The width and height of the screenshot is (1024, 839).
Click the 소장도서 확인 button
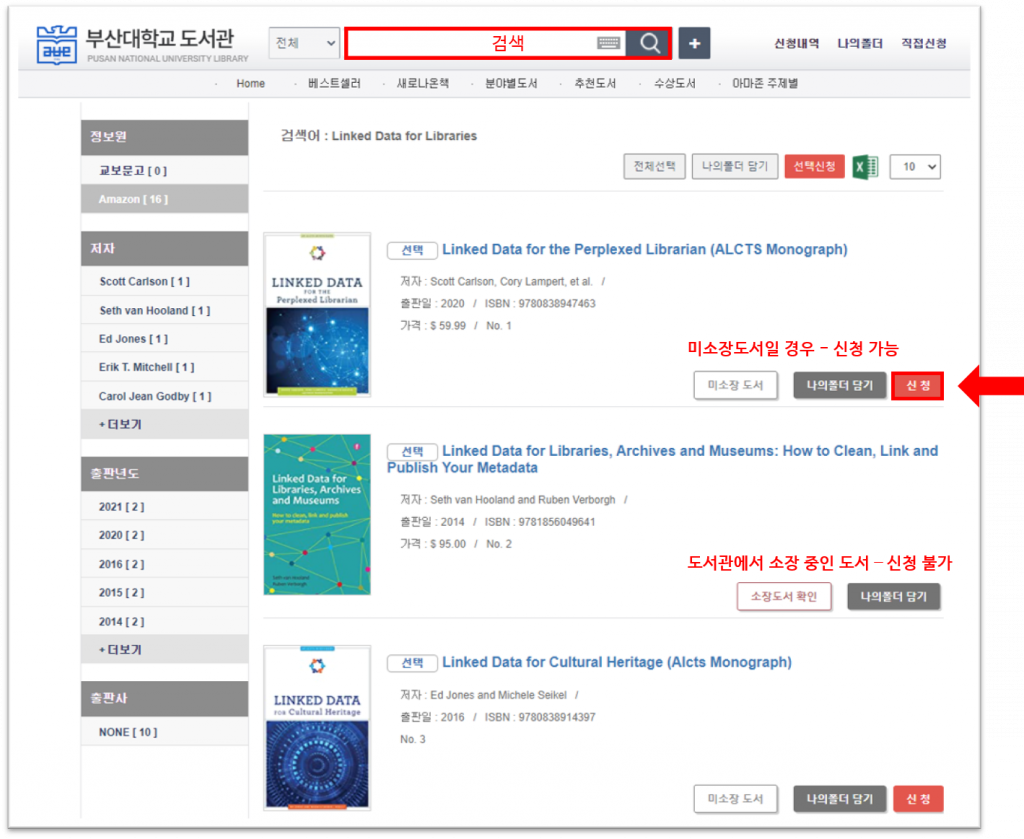[784, 597]
